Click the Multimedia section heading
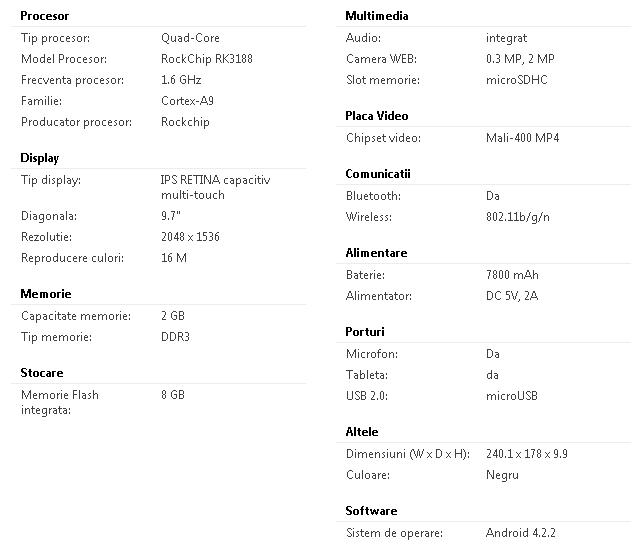637x545 pixels. coord(377,16)
